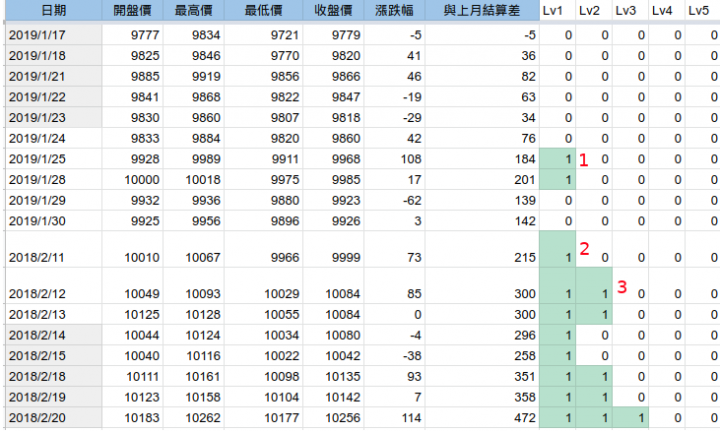Click the 最低價 header cell
Viewport: 720px width, 432px height.
click(x=263, y=10)
